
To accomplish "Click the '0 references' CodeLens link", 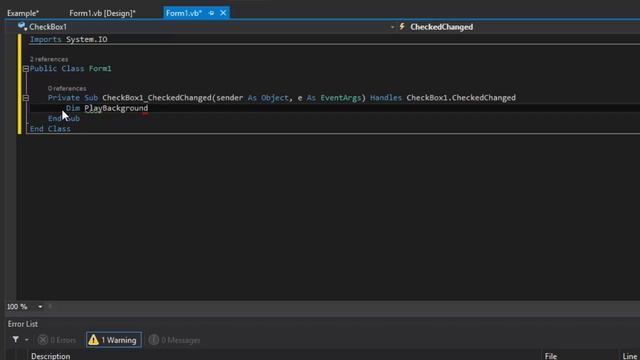I will pos(67,88).
